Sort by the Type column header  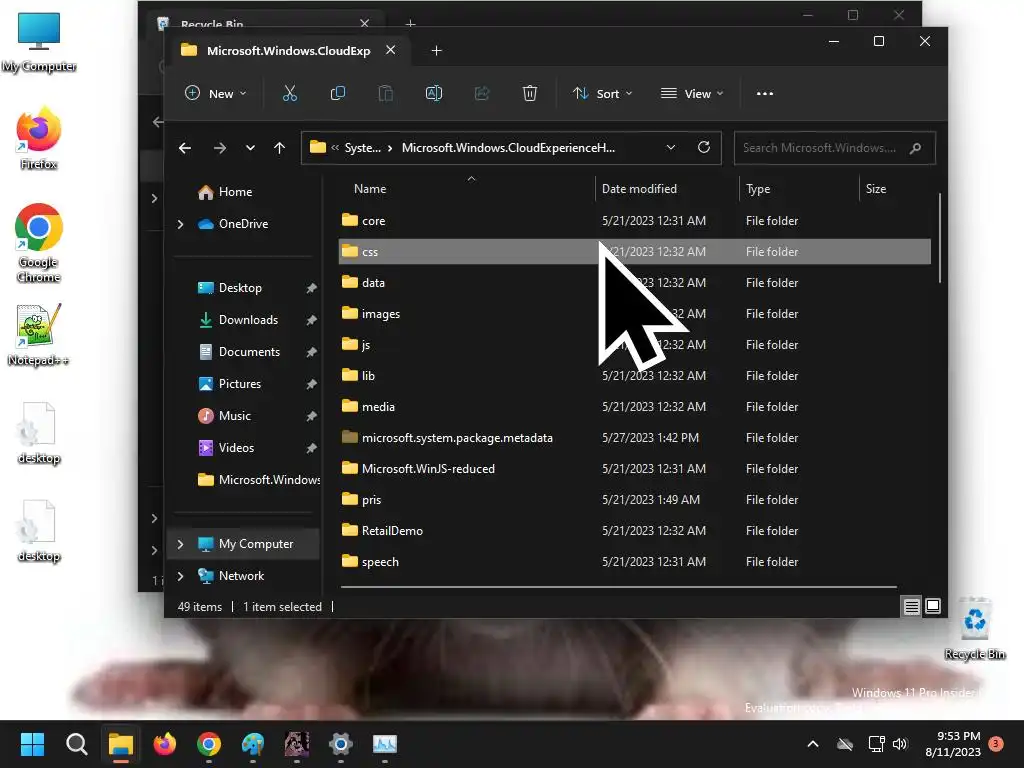point(758,189)
